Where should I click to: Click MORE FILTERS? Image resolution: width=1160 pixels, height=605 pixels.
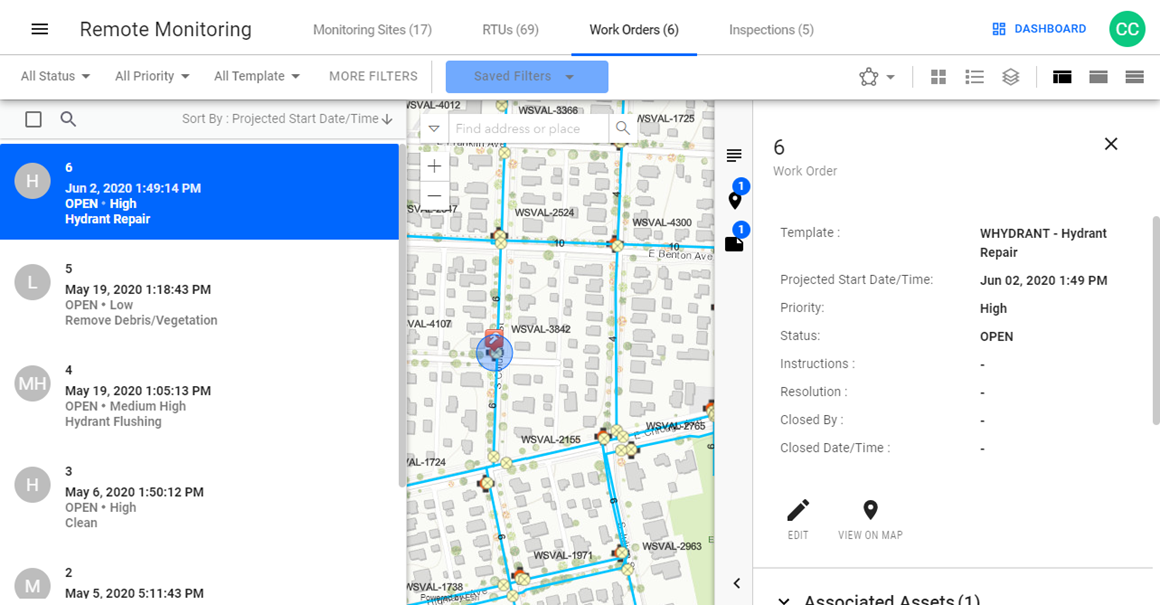click(372, 76)
